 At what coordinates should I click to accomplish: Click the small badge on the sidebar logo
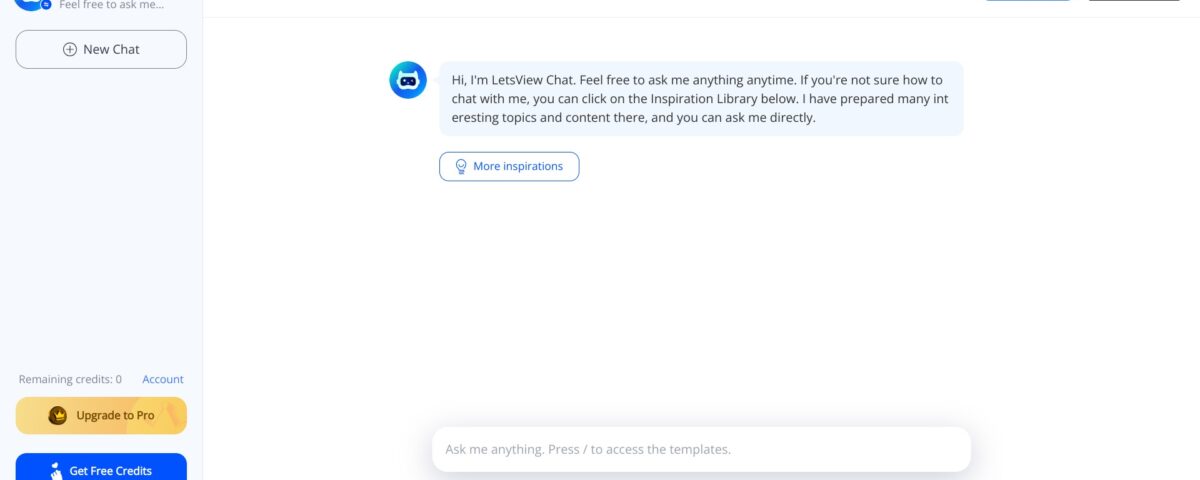tap(45, 5)
